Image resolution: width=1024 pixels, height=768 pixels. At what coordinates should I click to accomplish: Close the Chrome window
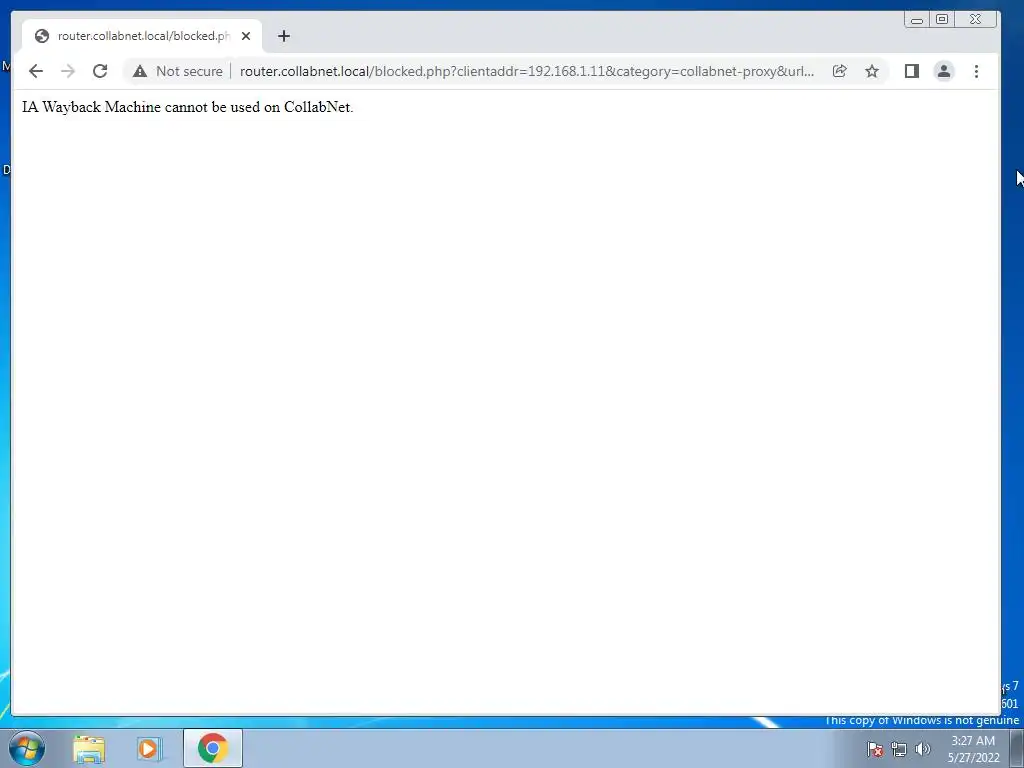tap(976, 20)
